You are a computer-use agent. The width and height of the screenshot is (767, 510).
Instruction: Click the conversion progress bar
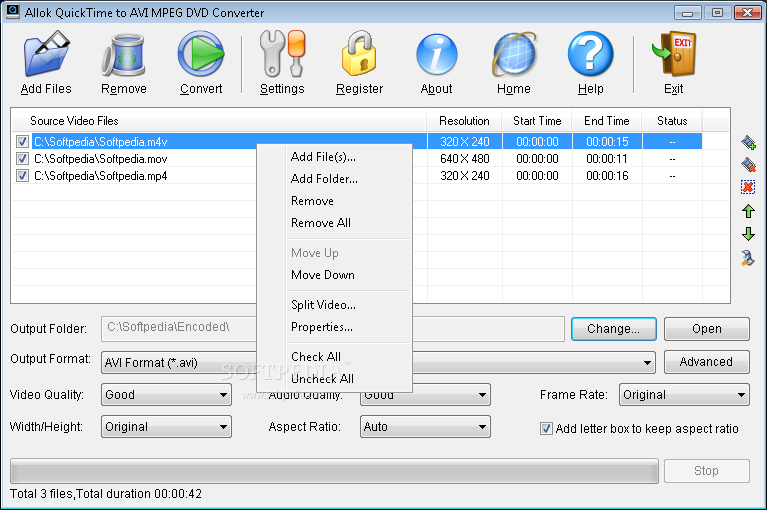pos(335,471)
